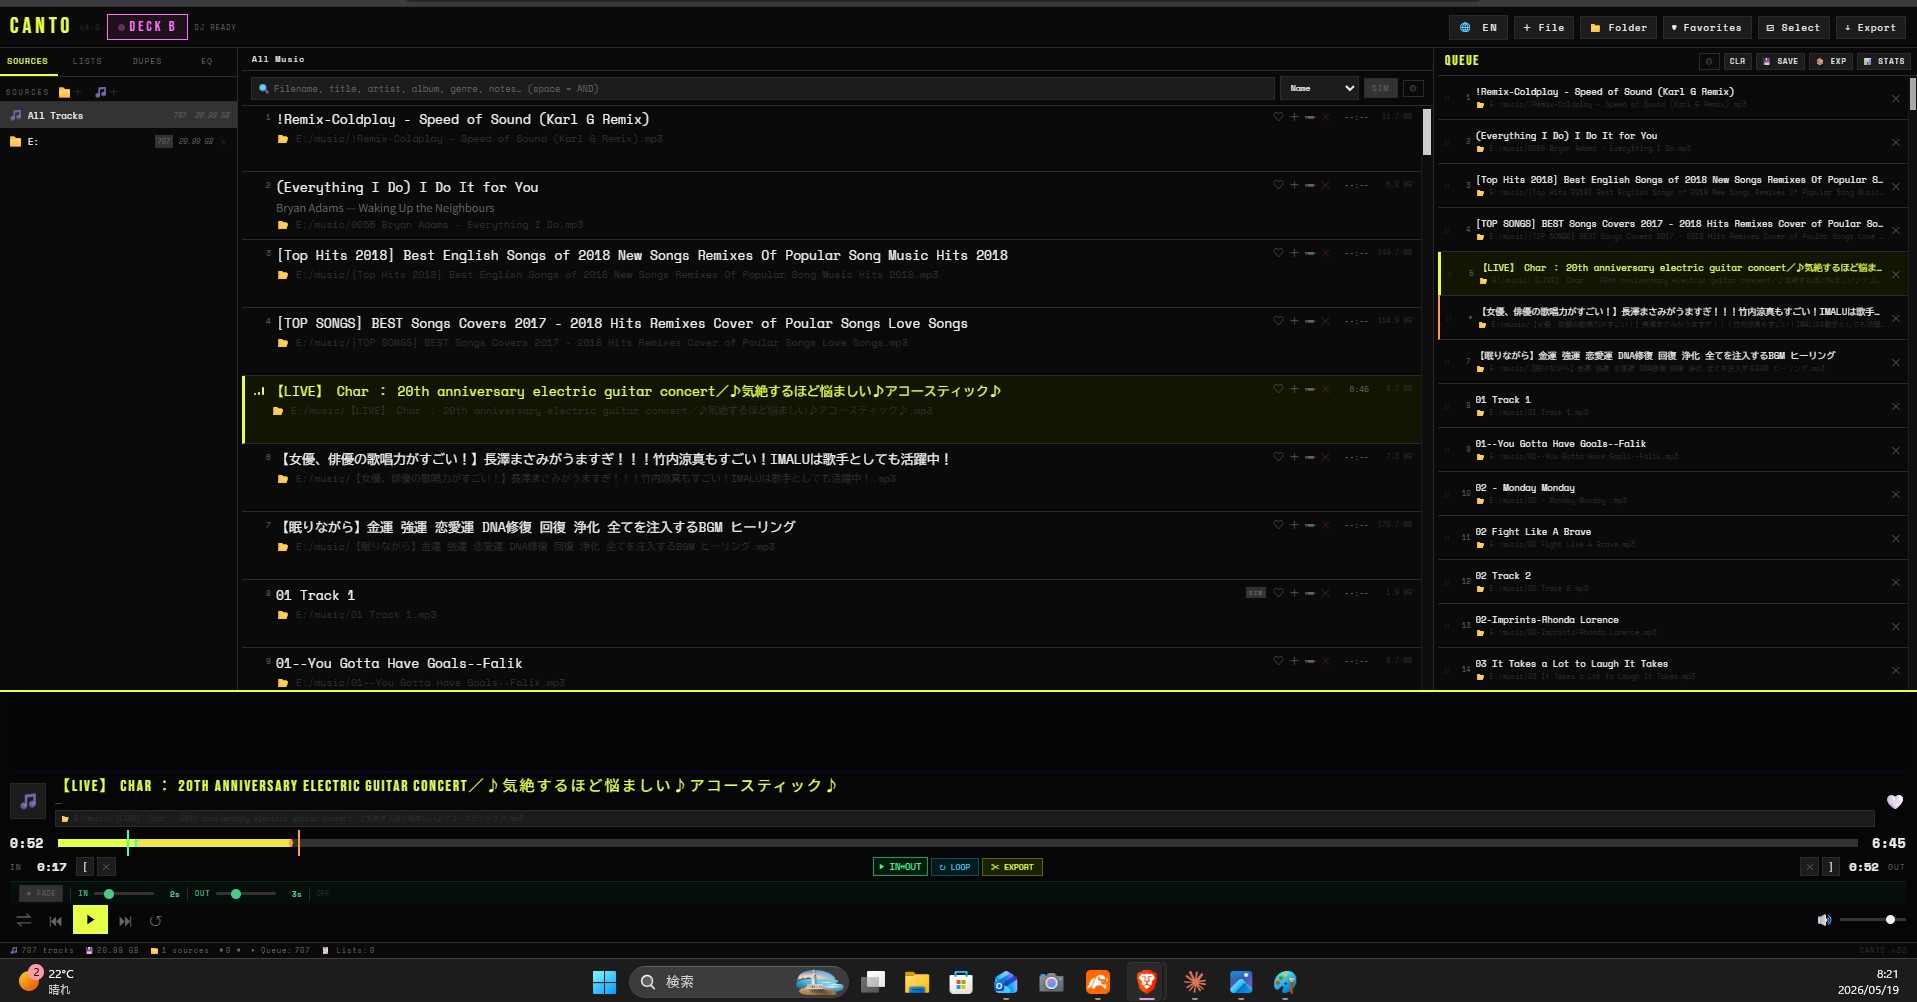Screen dimensions: 1917x1002
Task: Delete Top Hits 2018 track with red X
Action: coord(1326,253)
